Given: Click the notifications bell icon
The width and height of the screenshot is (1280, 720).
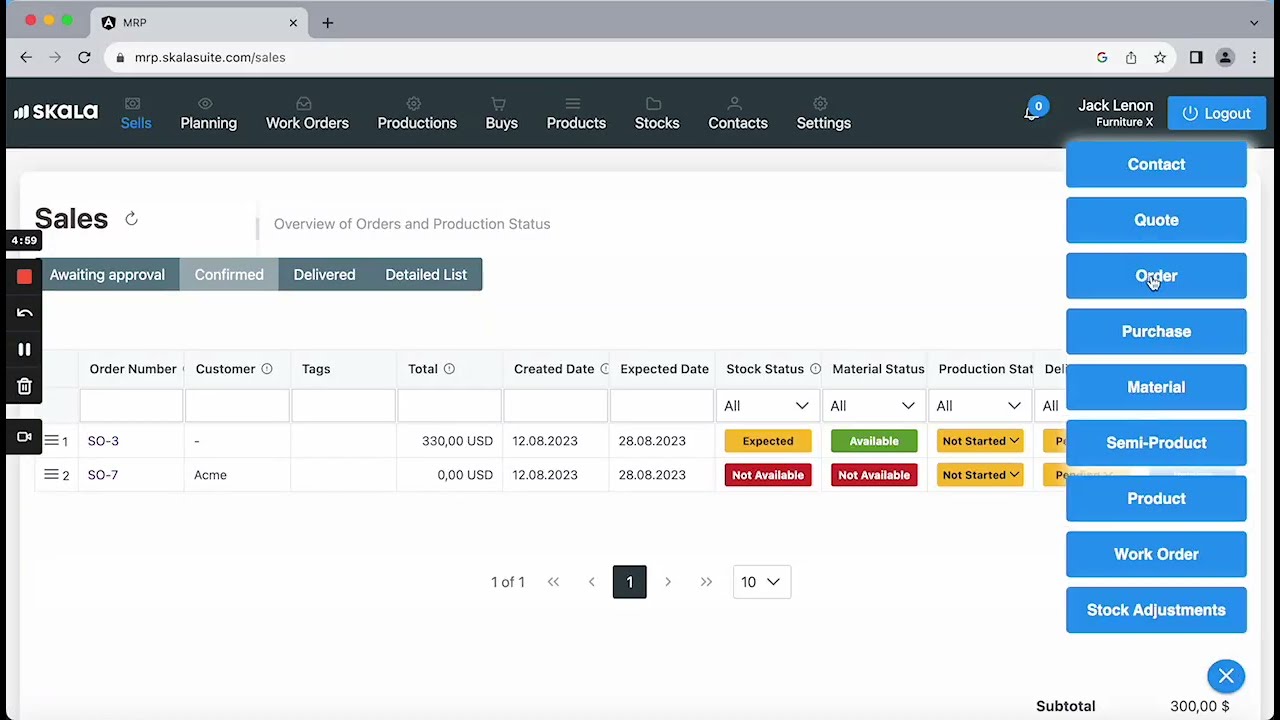Looking at the screenshot, I should [1031, 113].
